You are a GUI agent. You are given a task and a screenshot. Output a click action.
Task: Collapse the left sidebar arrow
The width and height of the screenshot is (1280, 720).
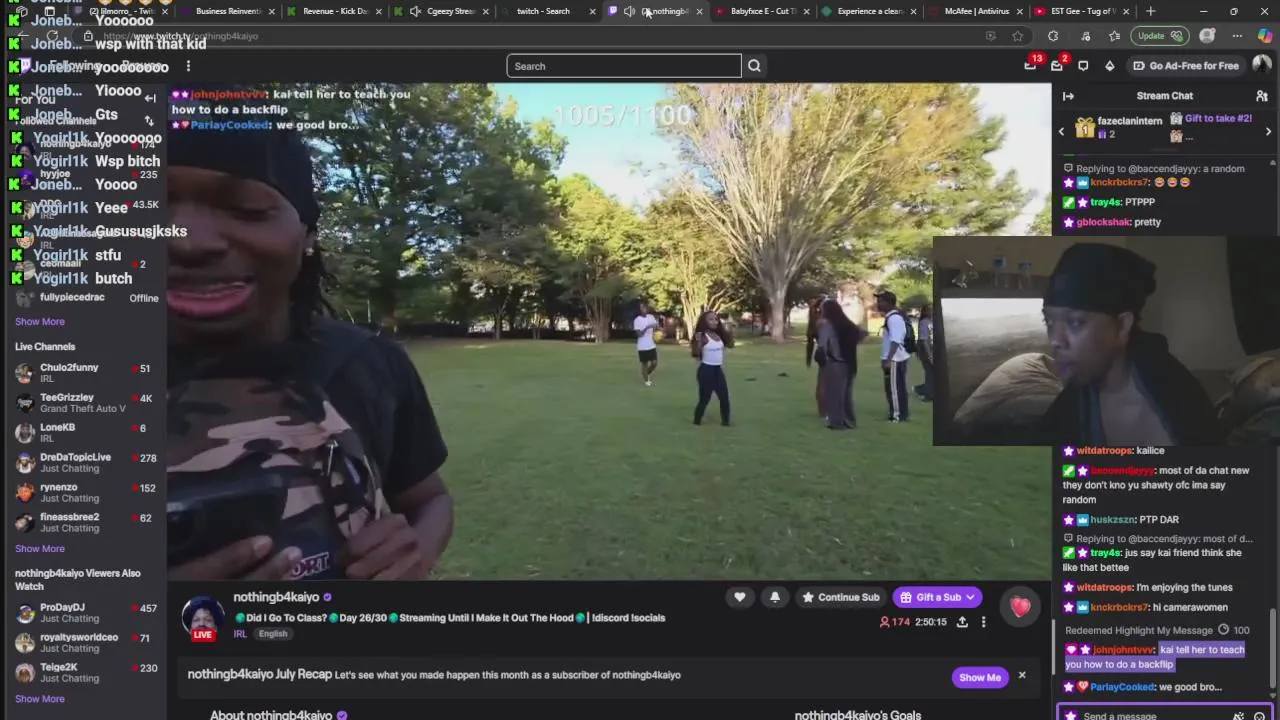click(150, 98)
